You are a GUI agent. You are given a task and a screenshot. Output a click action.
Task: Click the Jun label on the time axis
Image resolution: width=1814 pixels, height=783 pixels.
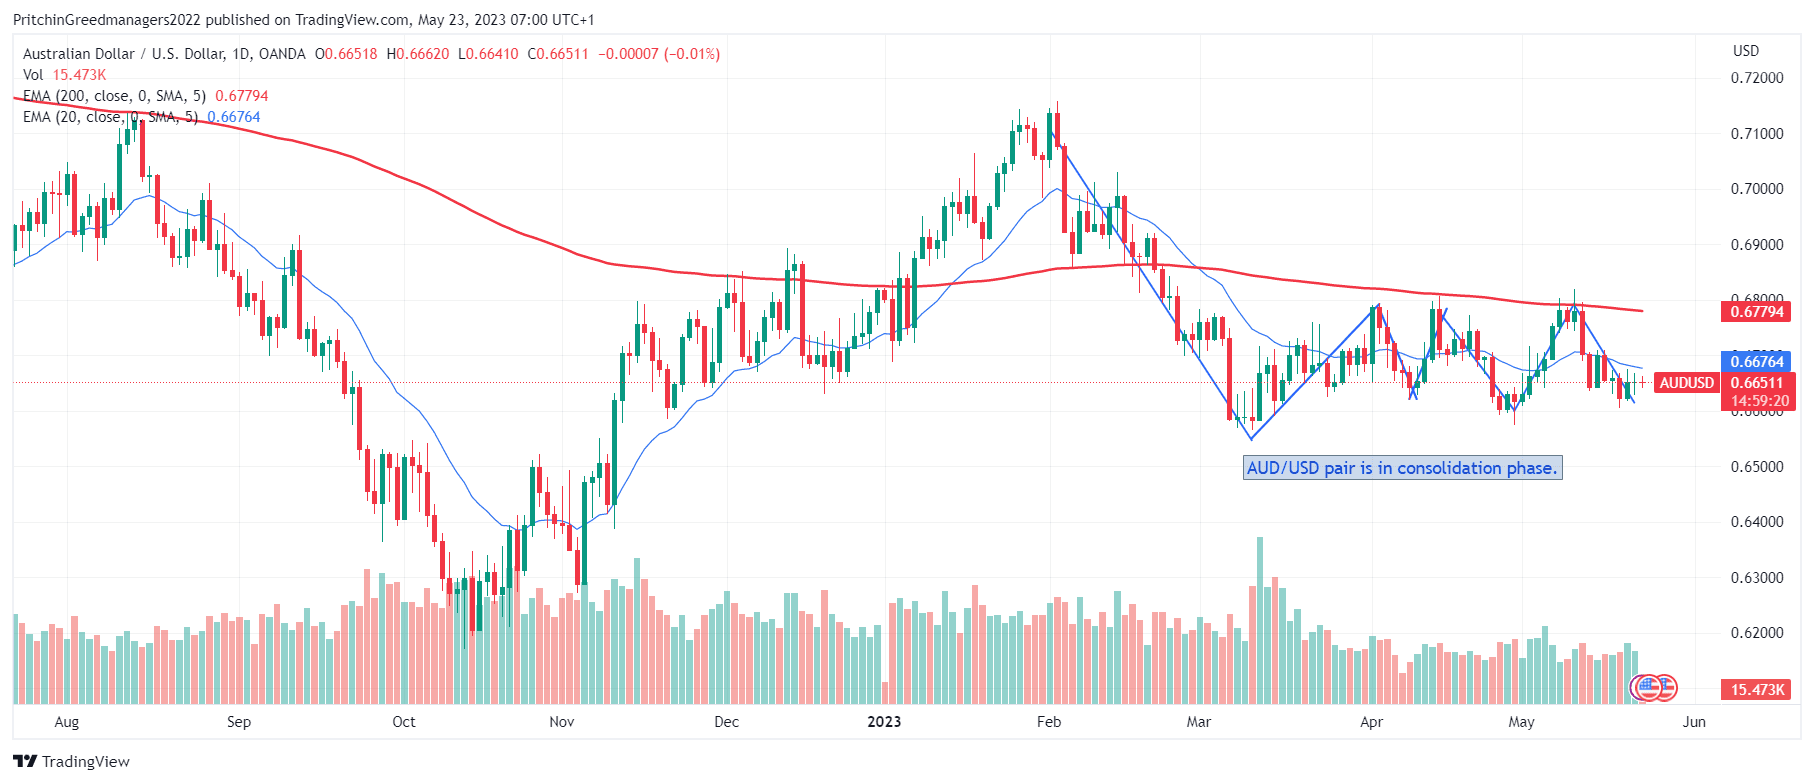1694,722
